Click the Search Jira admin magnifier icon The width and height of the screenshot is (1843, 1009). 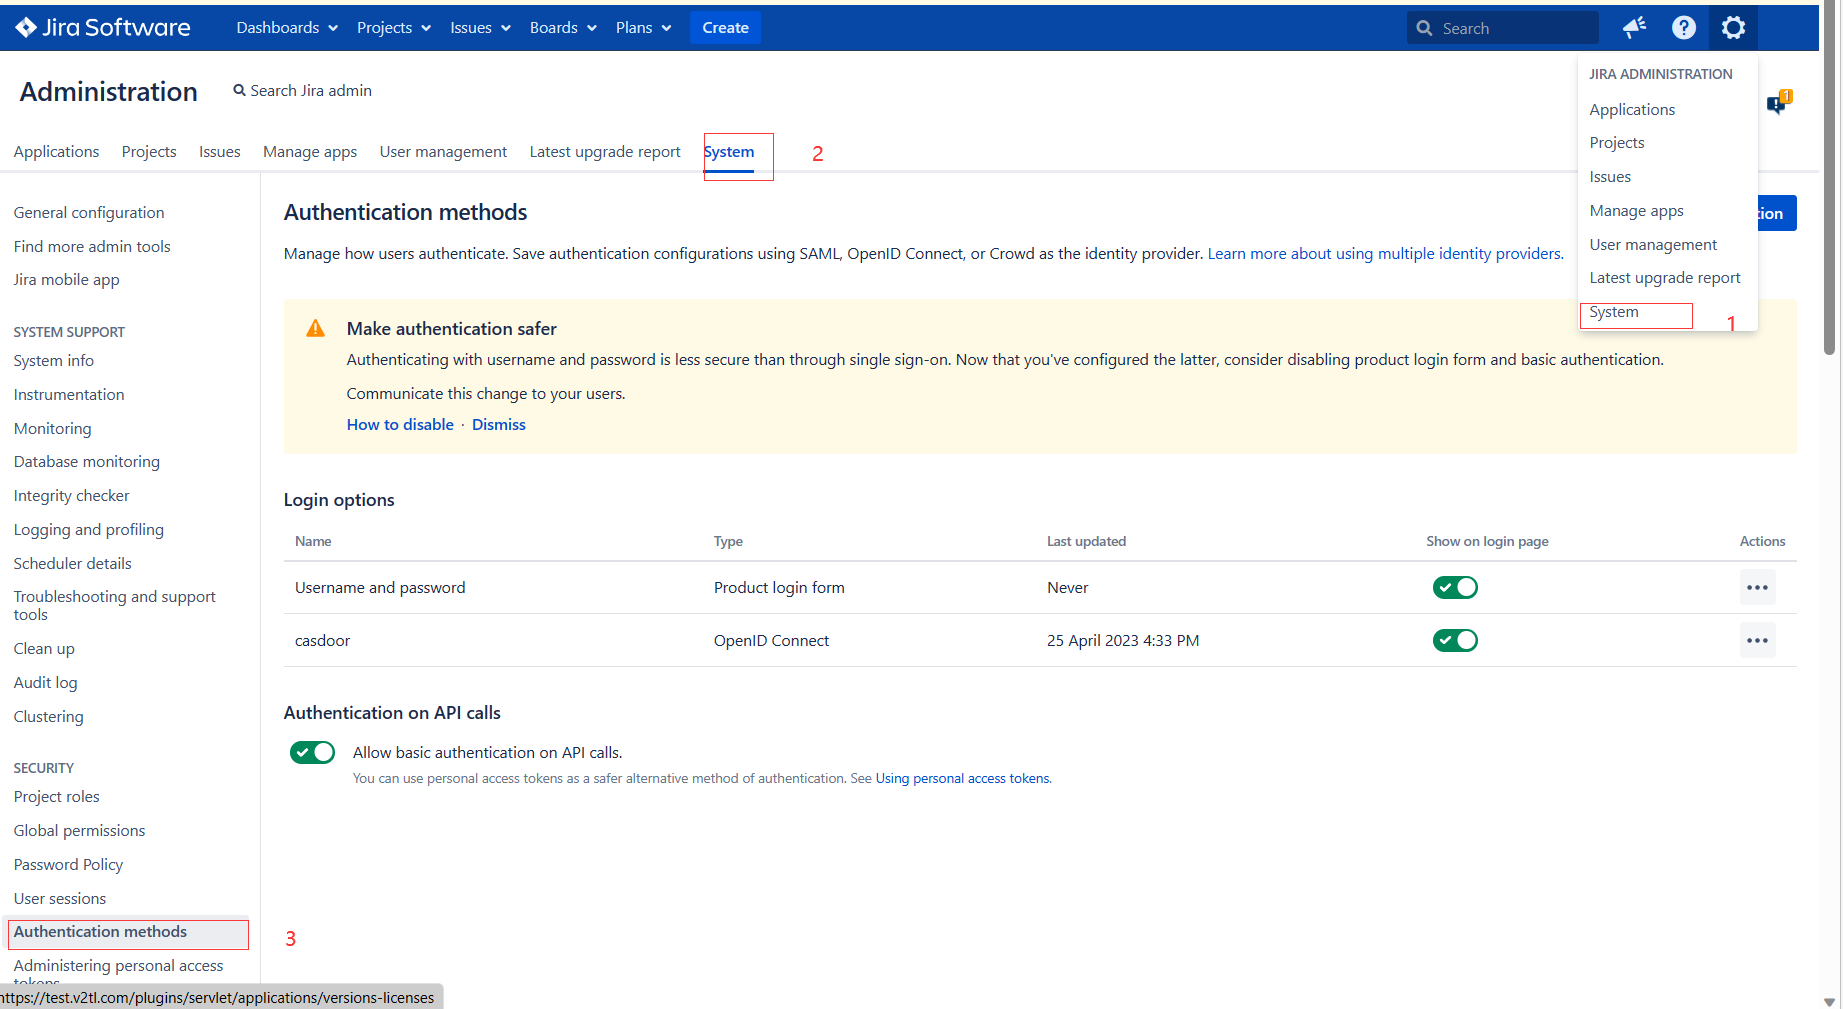click(238, 90)
